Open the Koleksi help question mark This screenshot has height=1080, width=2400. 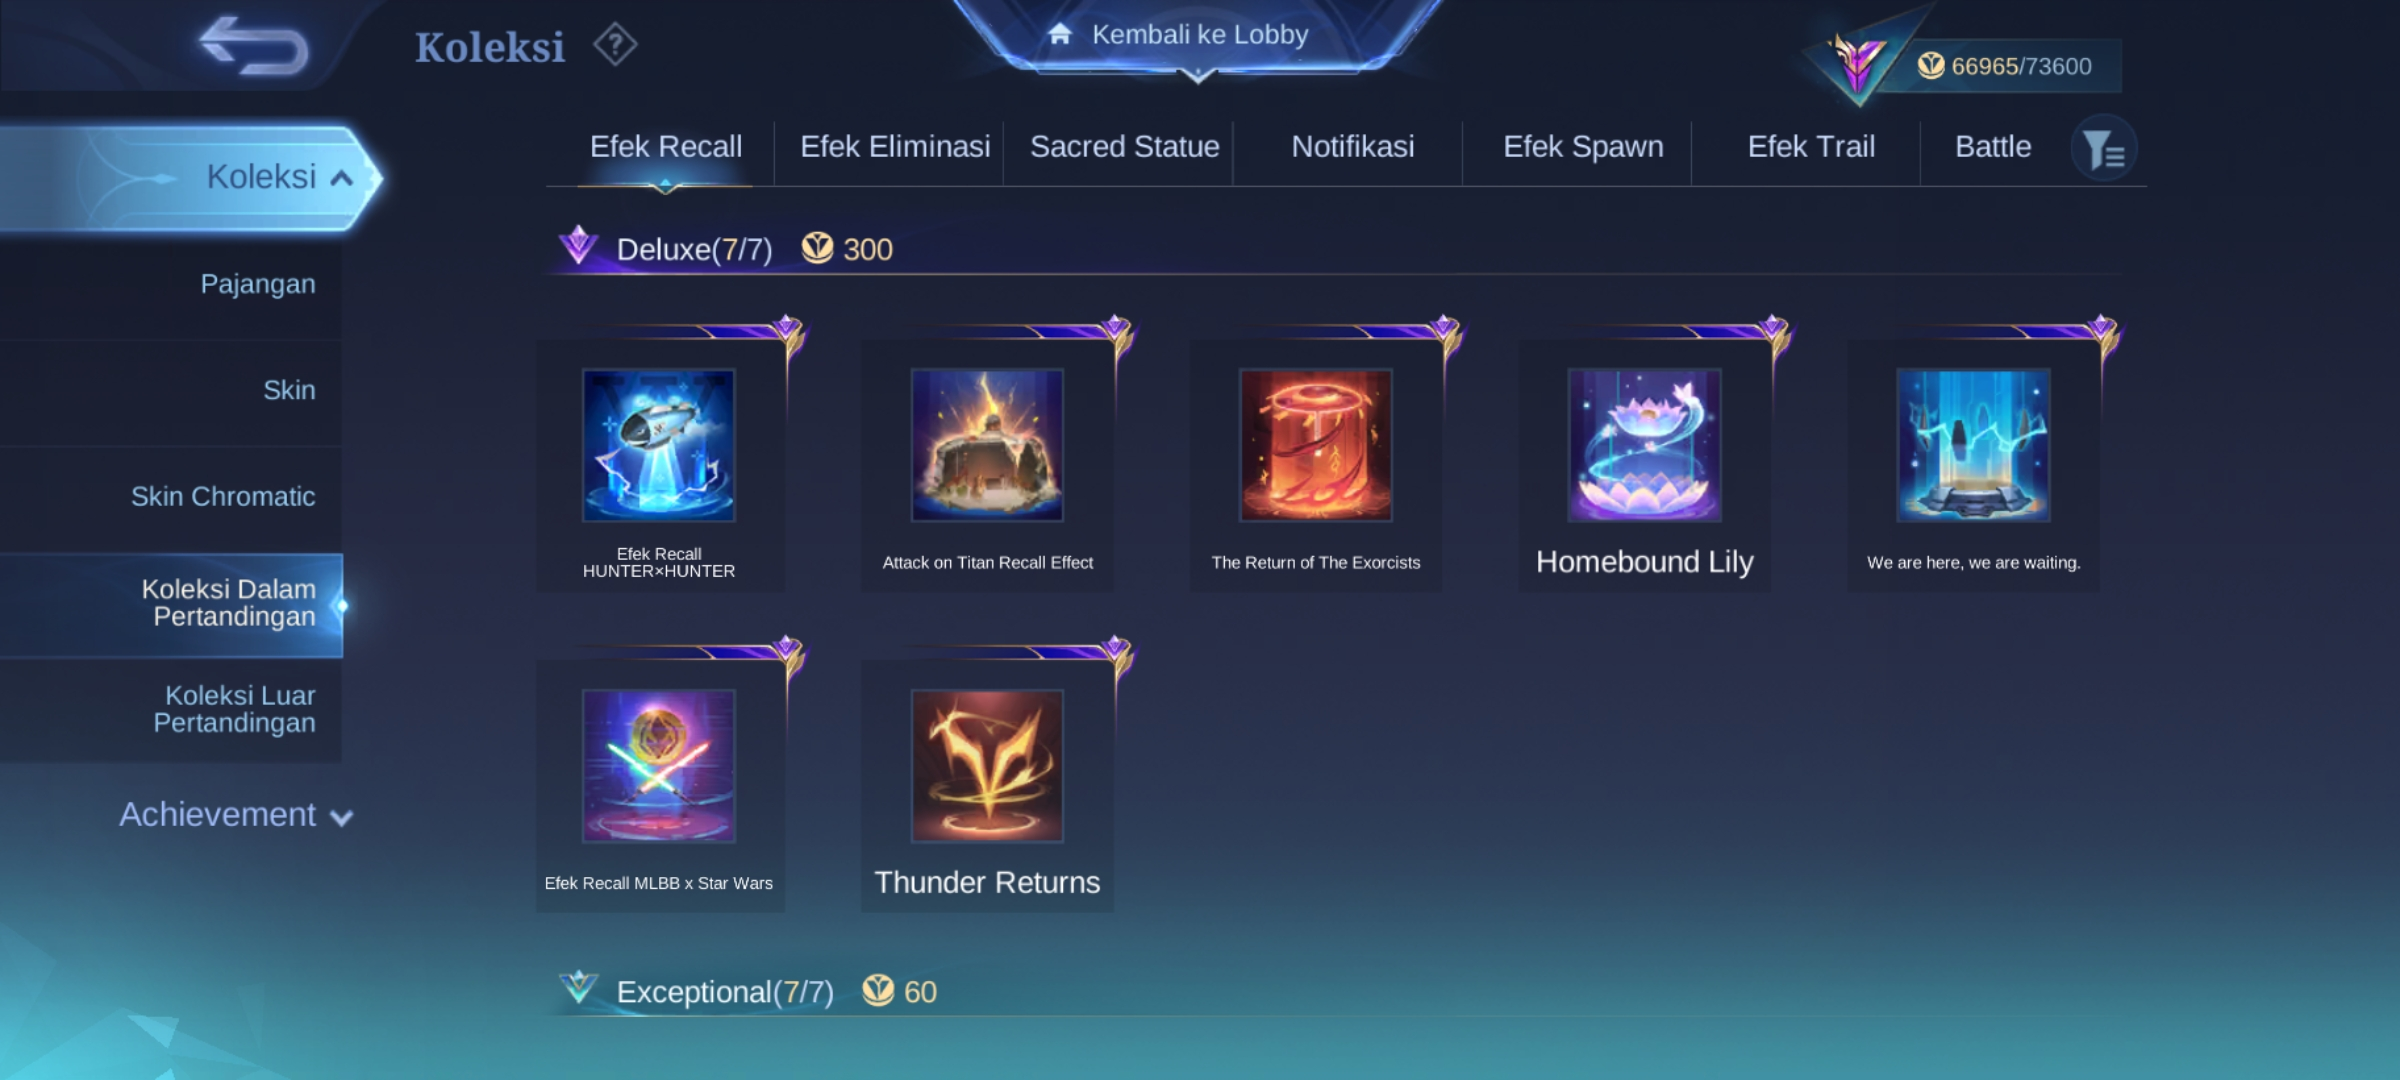tap(615, 45)
